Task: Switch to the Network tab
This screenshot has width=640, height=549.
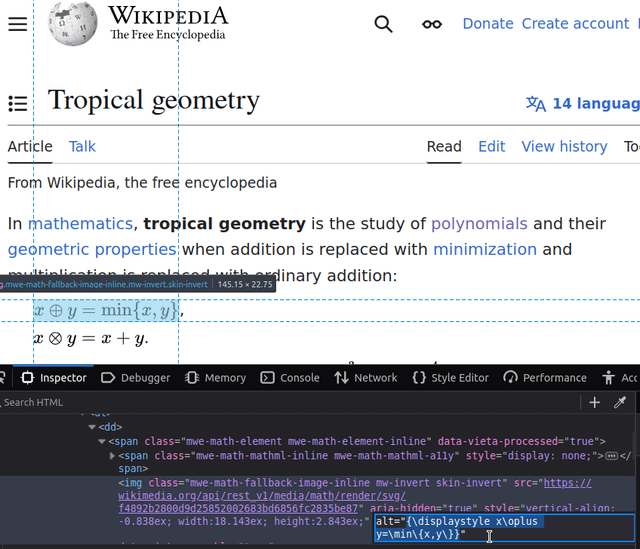Action: point(366,377)
